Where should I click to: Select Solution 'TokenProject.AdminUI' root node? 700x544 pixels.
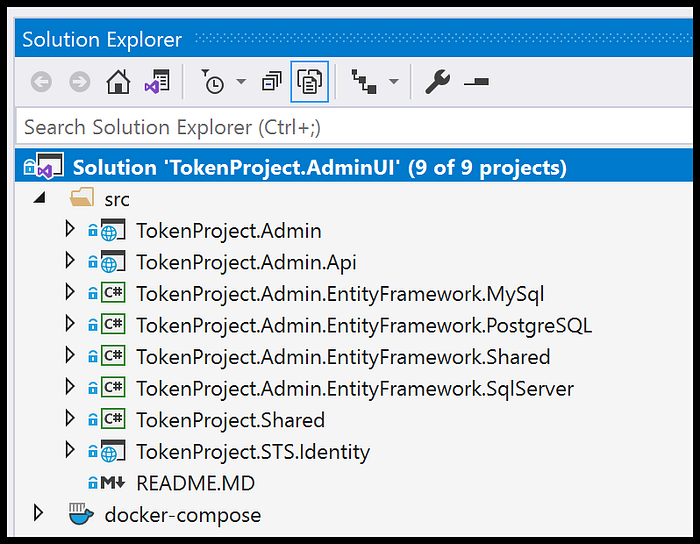tap(354, 167)
